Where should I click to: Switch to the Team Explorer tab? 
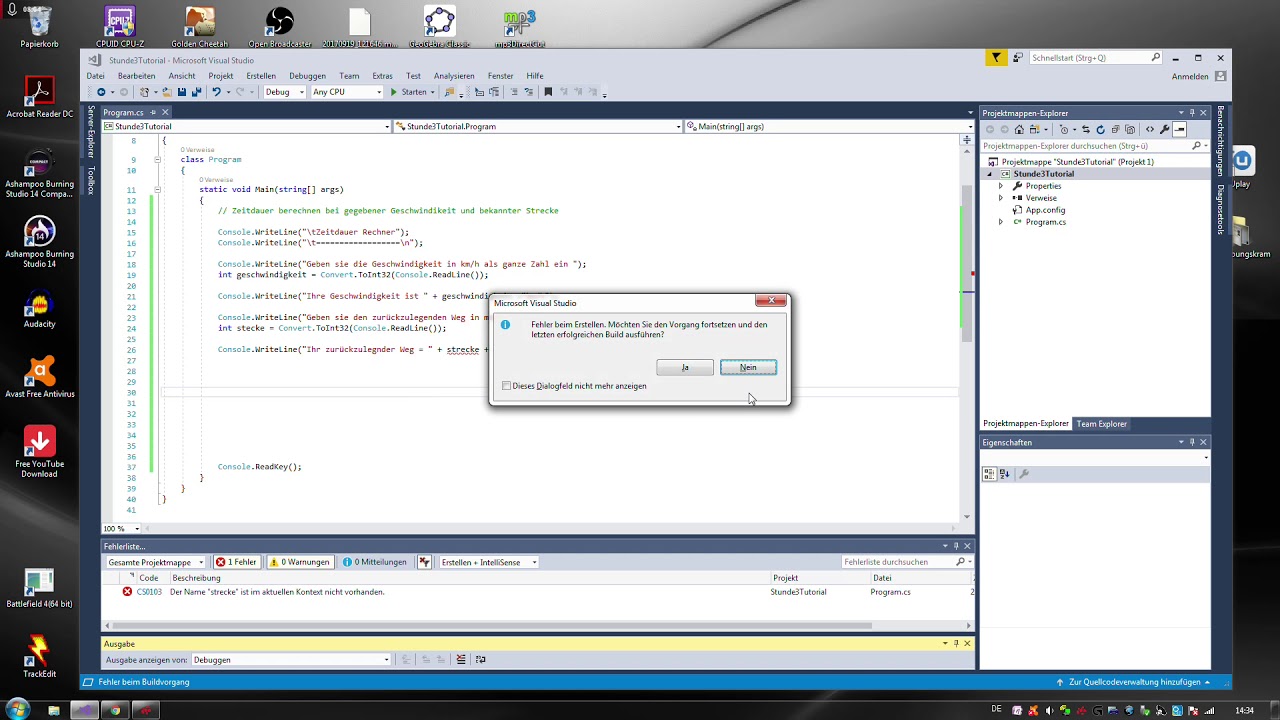click(x=1101, y=424)
